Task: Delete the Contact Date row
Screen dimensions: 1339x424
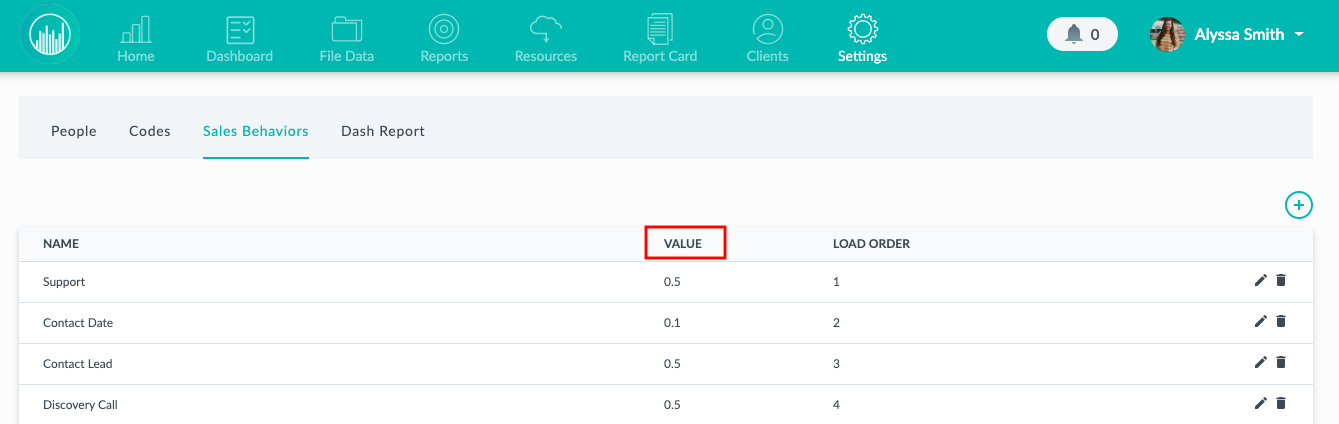Action: tap(1281, 322)
